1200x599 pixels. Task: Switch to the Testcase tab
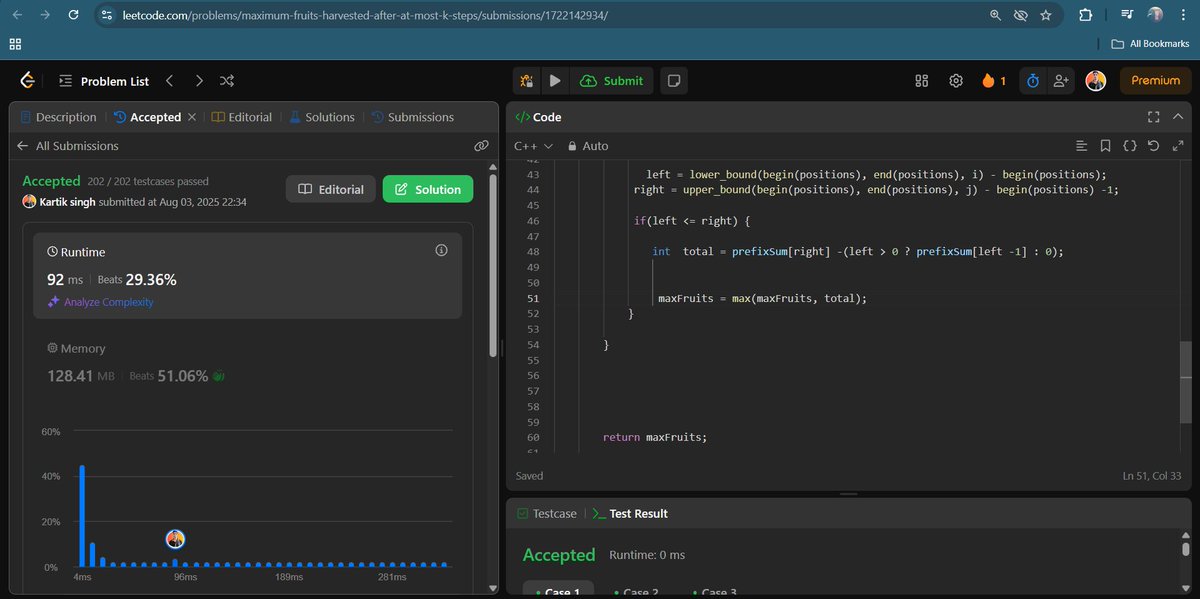[547, 513]
